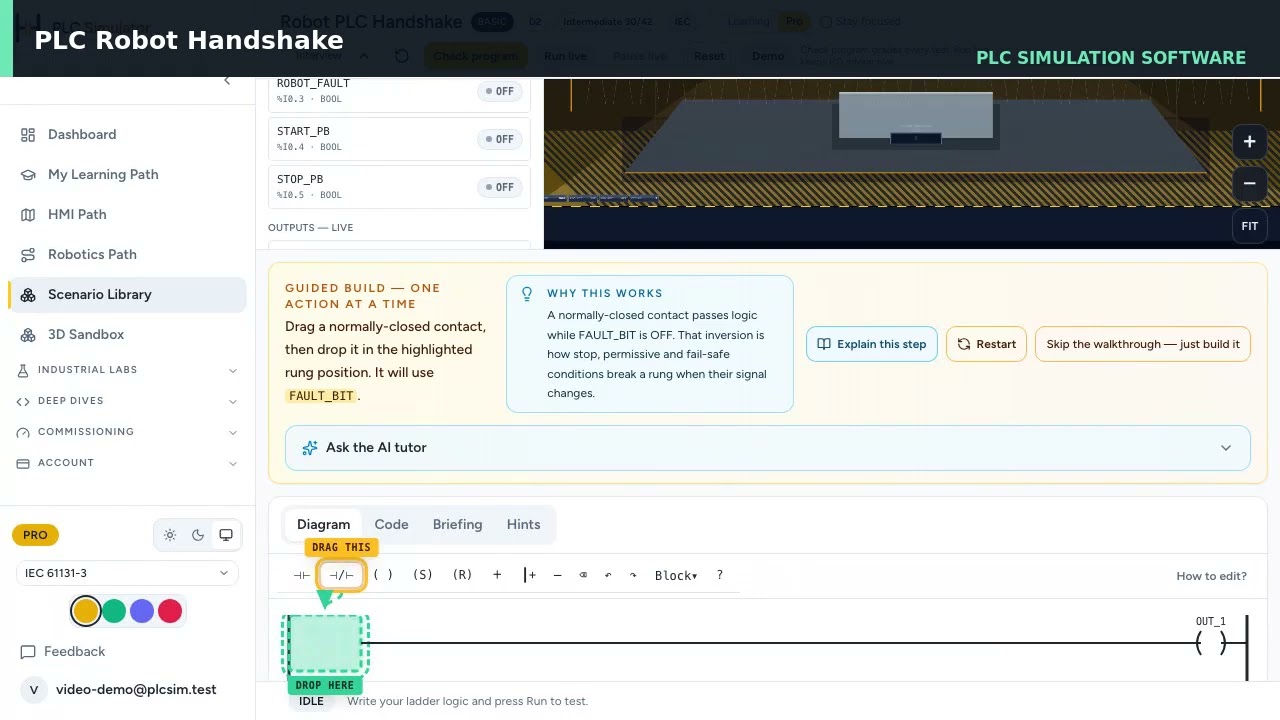Image resolution: width=1280 pixels, height=720 pixels.
Task: Click the delete-element icon beside undo
Action: tap(583, 576)
